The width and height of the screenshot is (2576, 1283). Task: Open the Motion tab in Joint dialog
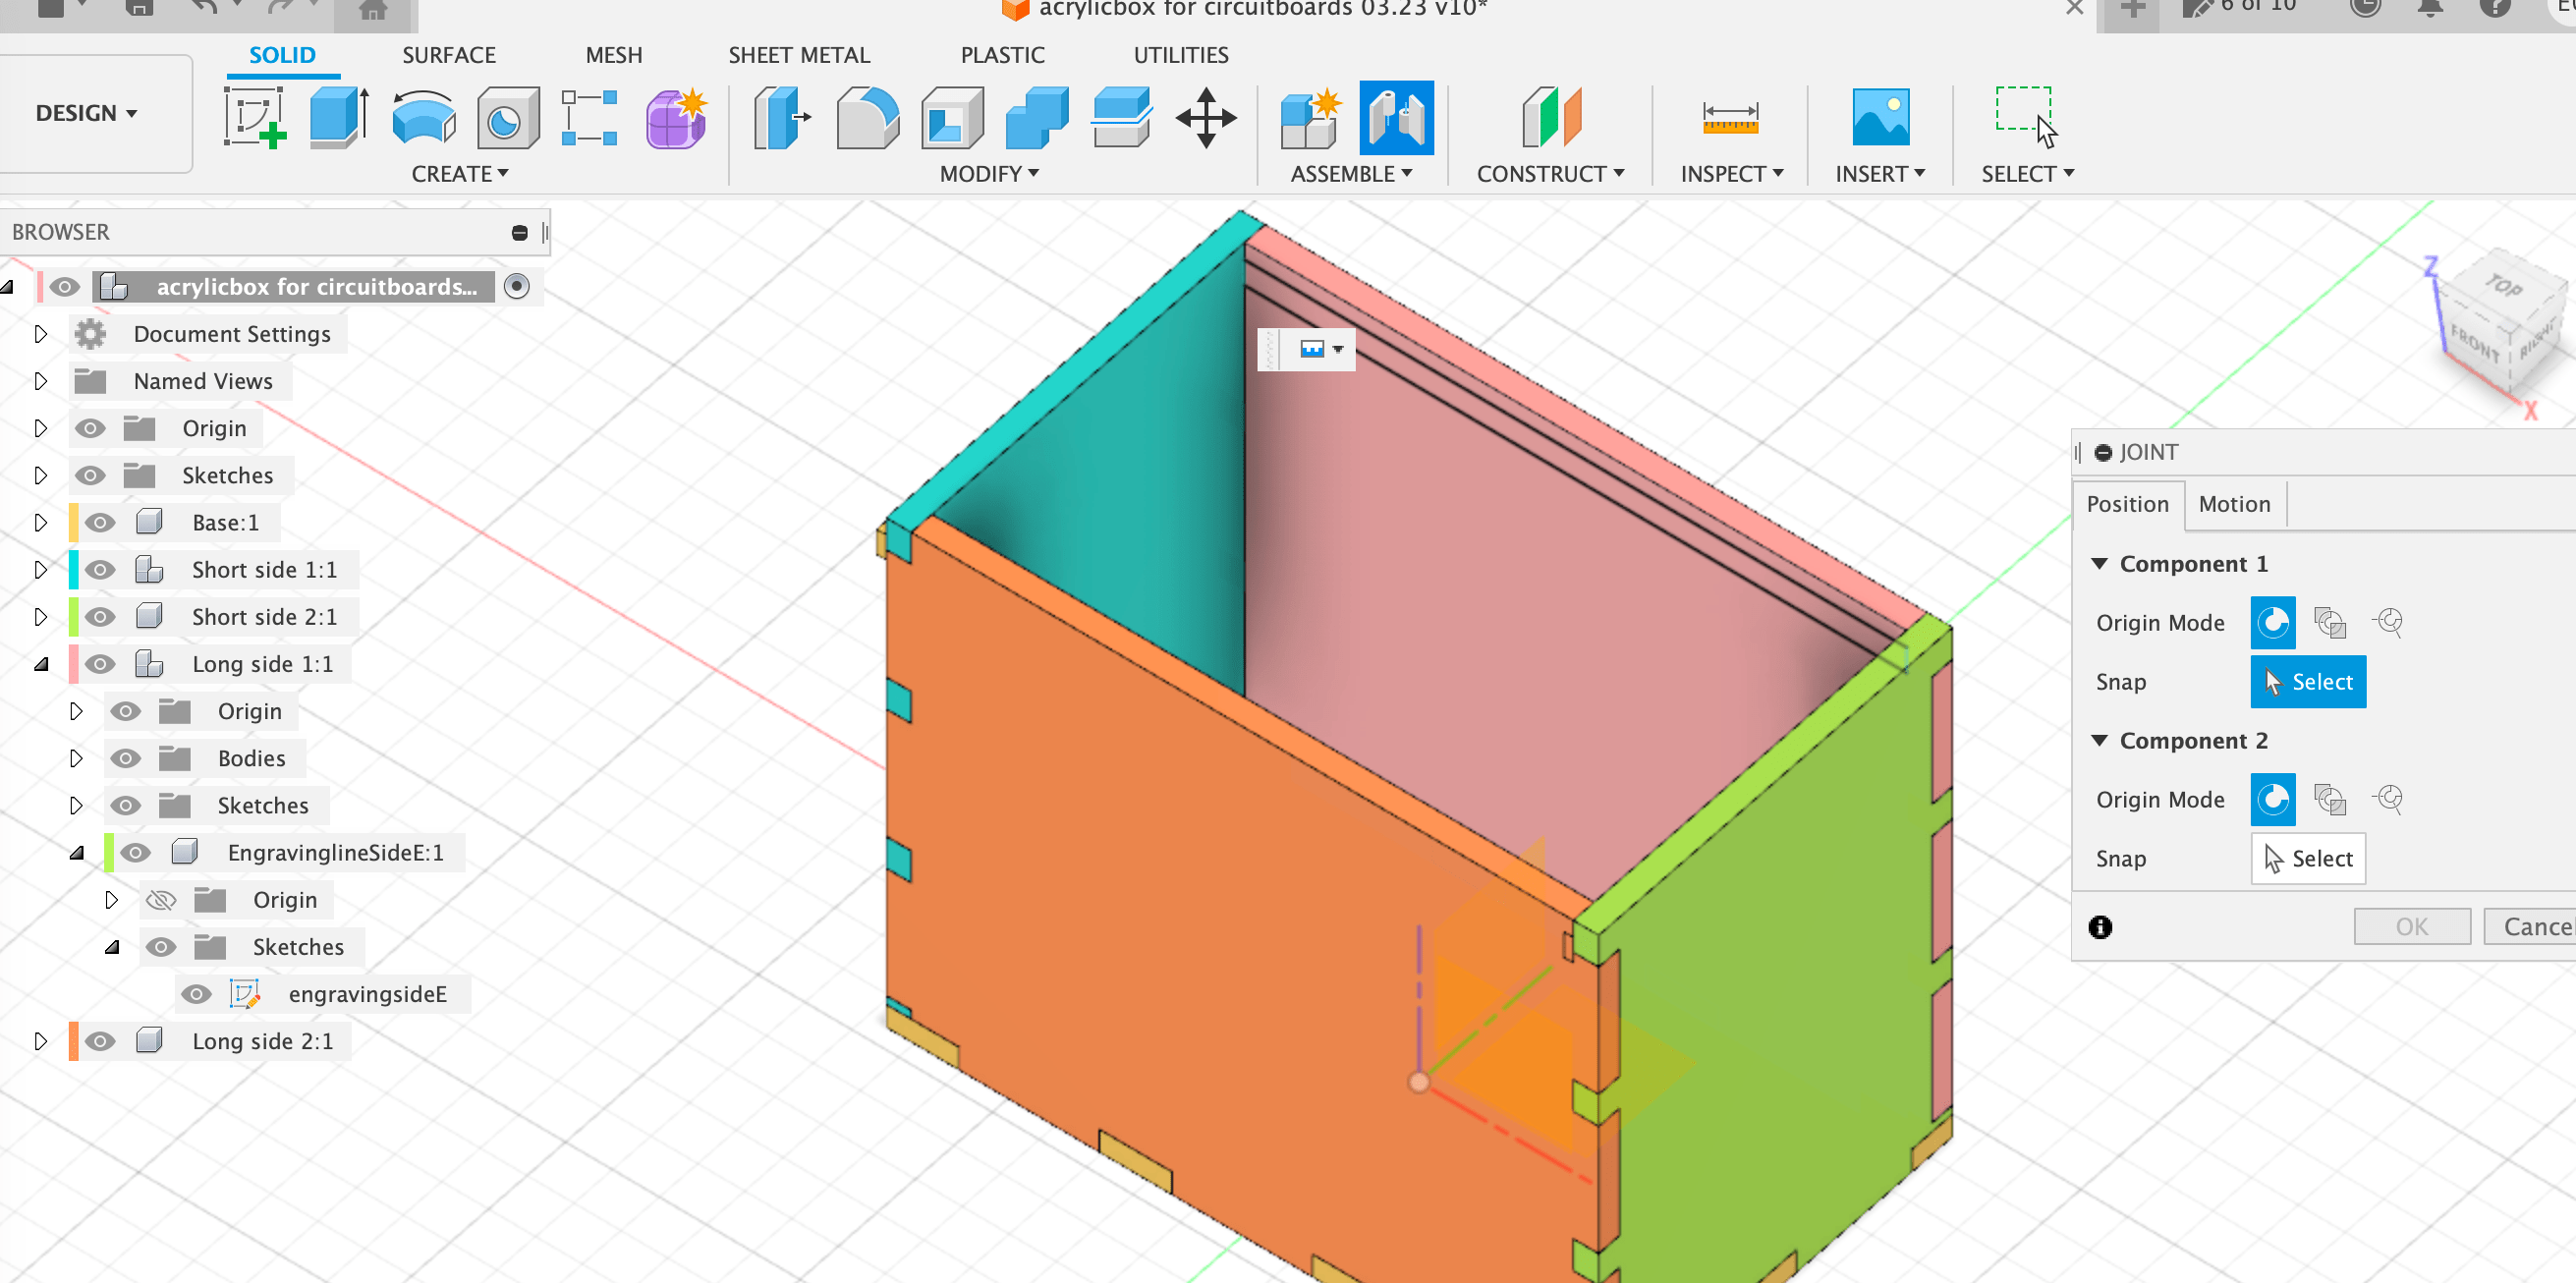pyautogui.click(x=2234, y=504)
